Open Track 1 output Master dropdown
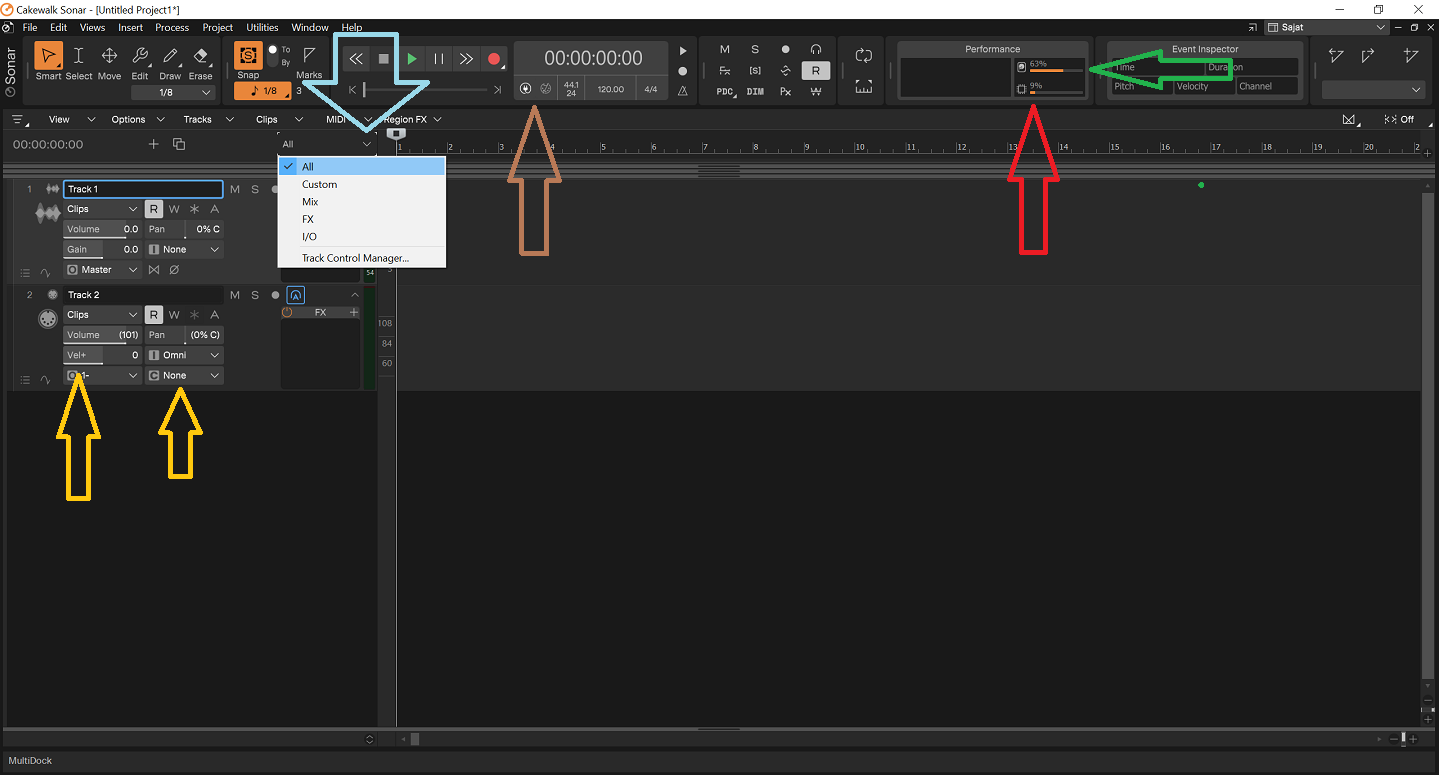 tap(102, 270)
